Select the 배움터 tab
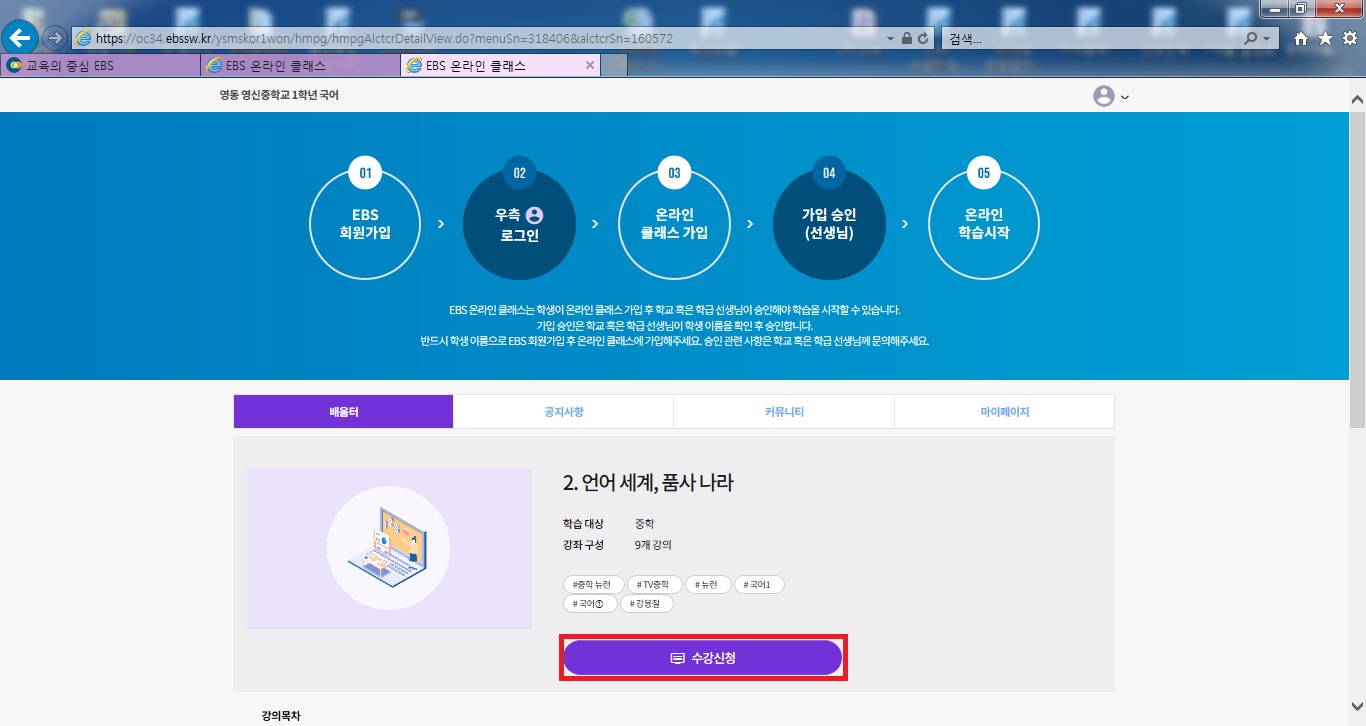The height and width of the screenshot is (726, 1366). pos(343,411)
